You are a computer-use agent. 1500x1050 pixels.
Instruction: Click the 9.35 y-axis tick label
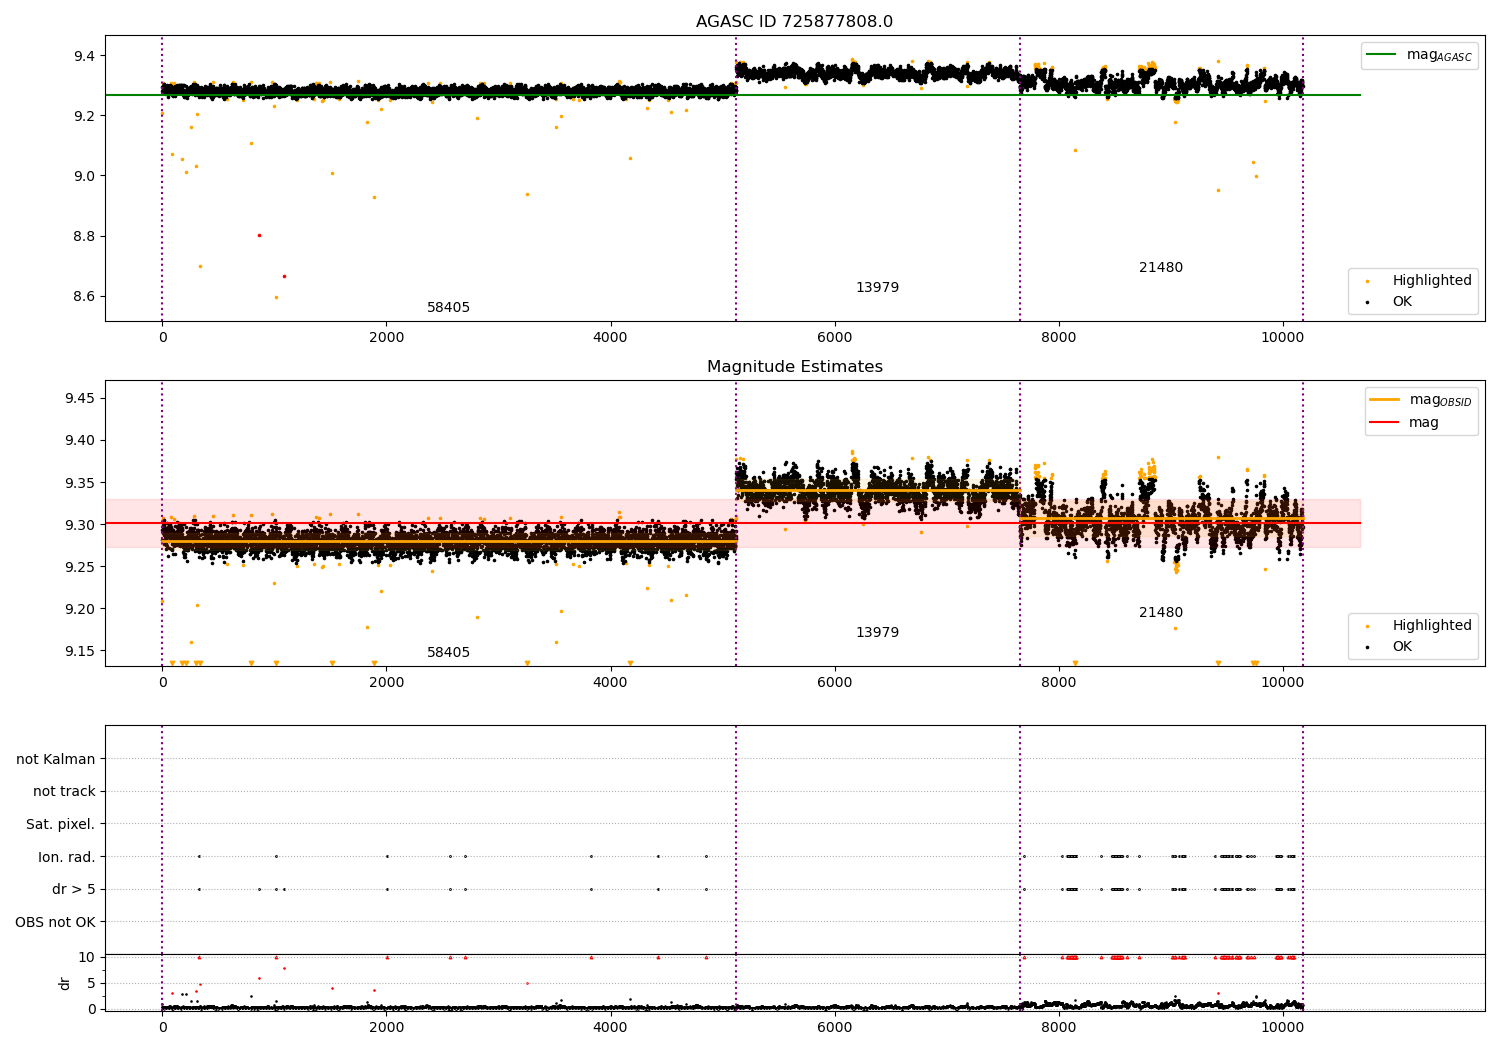pyautogui.click(x=81, y=483)
